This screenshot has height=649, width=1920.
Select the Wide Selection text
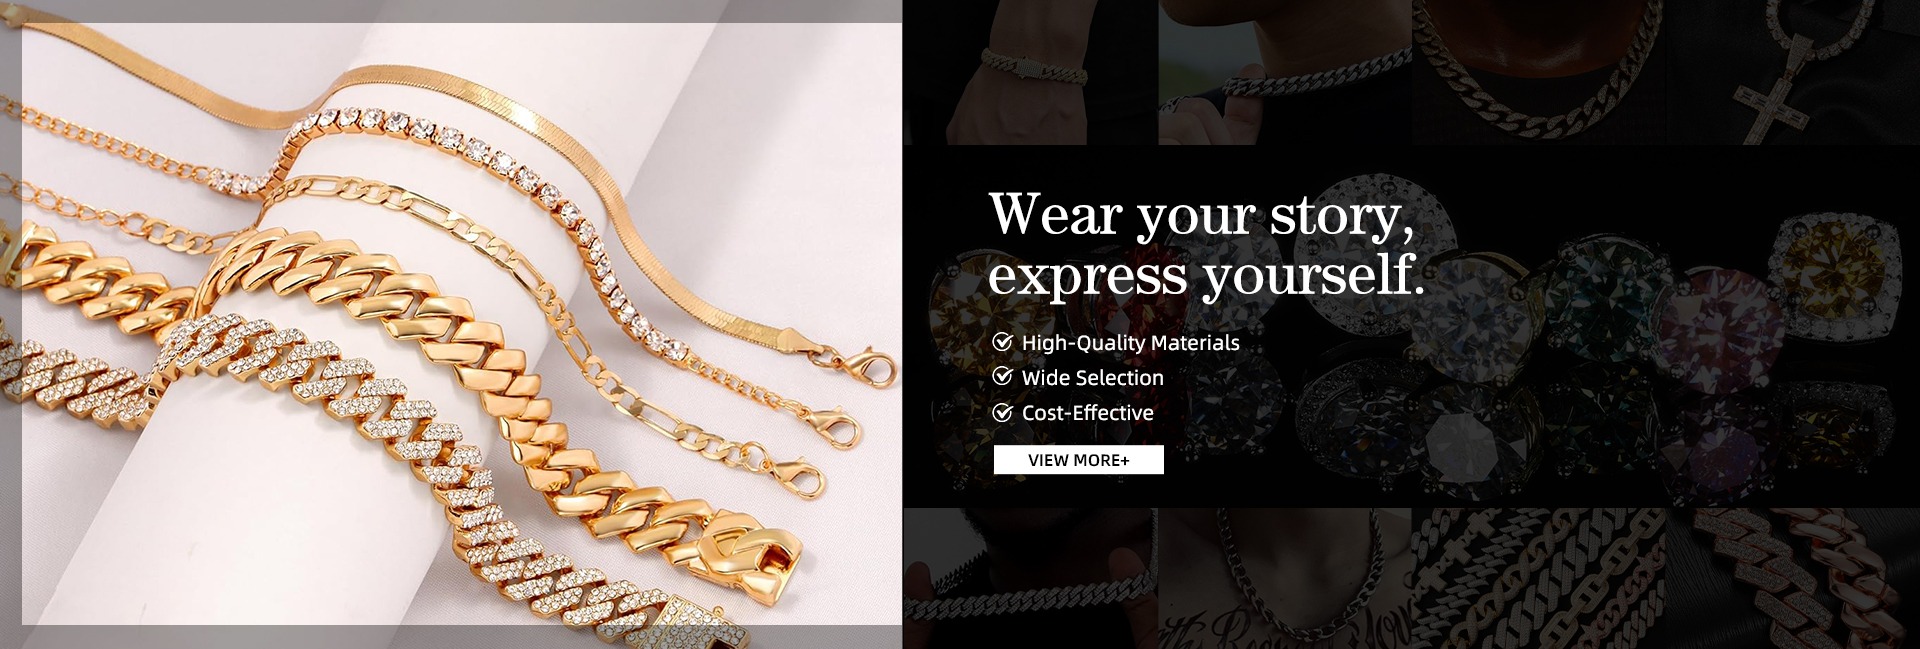pyautogui.click(x=1092, y=378)
